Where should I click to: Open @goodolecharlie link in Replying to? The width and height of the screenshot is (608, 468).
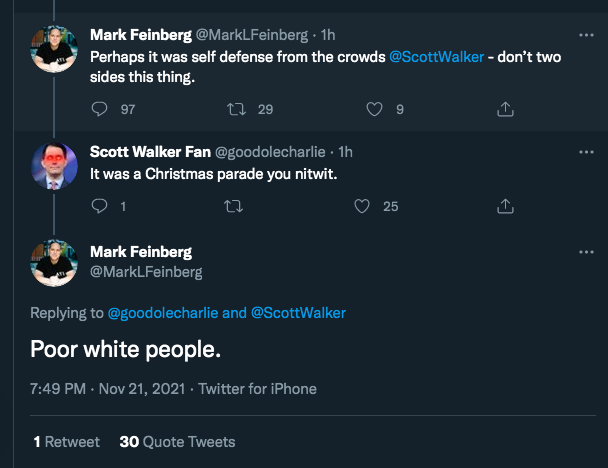[x=162, y=313]
